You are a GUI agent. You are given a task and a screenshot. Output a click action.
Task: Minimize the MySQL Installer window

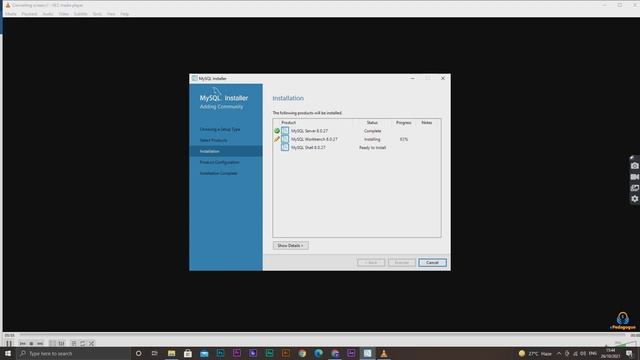click(x=412, y=78)
